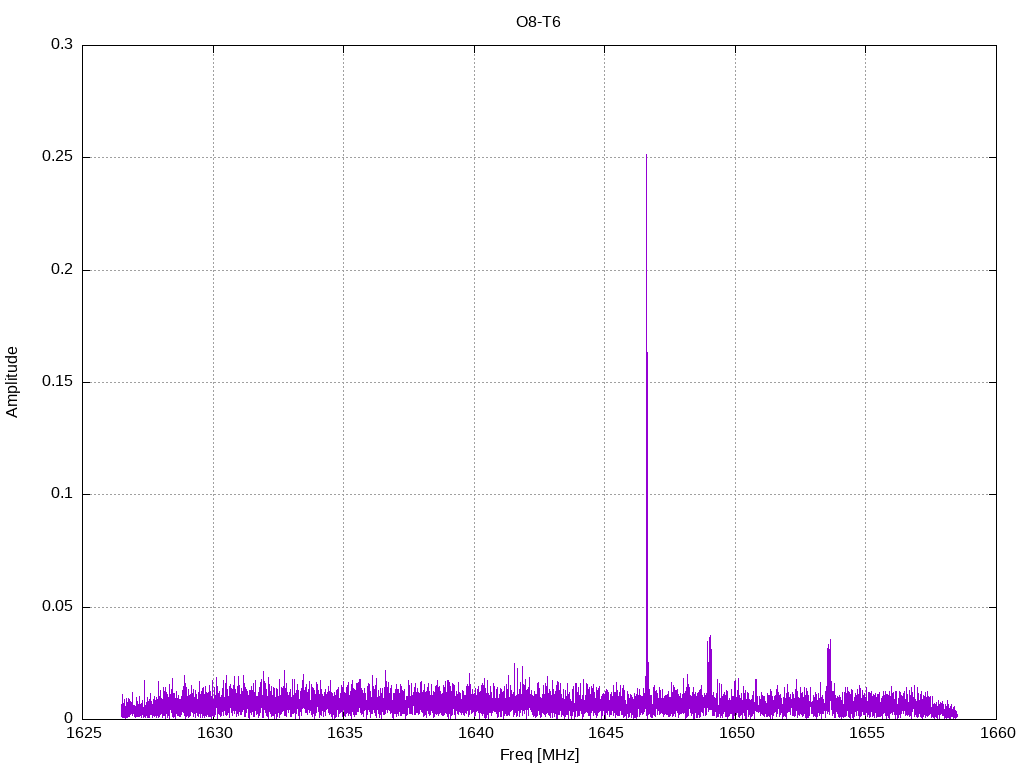The height and width of the screenshot is (768, 1024).
Task: Click the 1630 frequency tick label
Action: pos(214,733)
